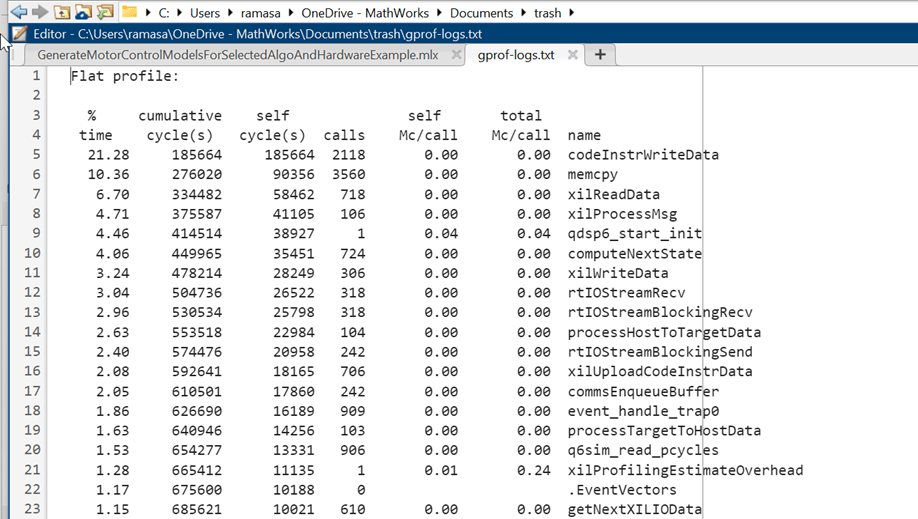918x519 pixels.
Task: Go back with the blue left arrow
Action: click(19, 12)
